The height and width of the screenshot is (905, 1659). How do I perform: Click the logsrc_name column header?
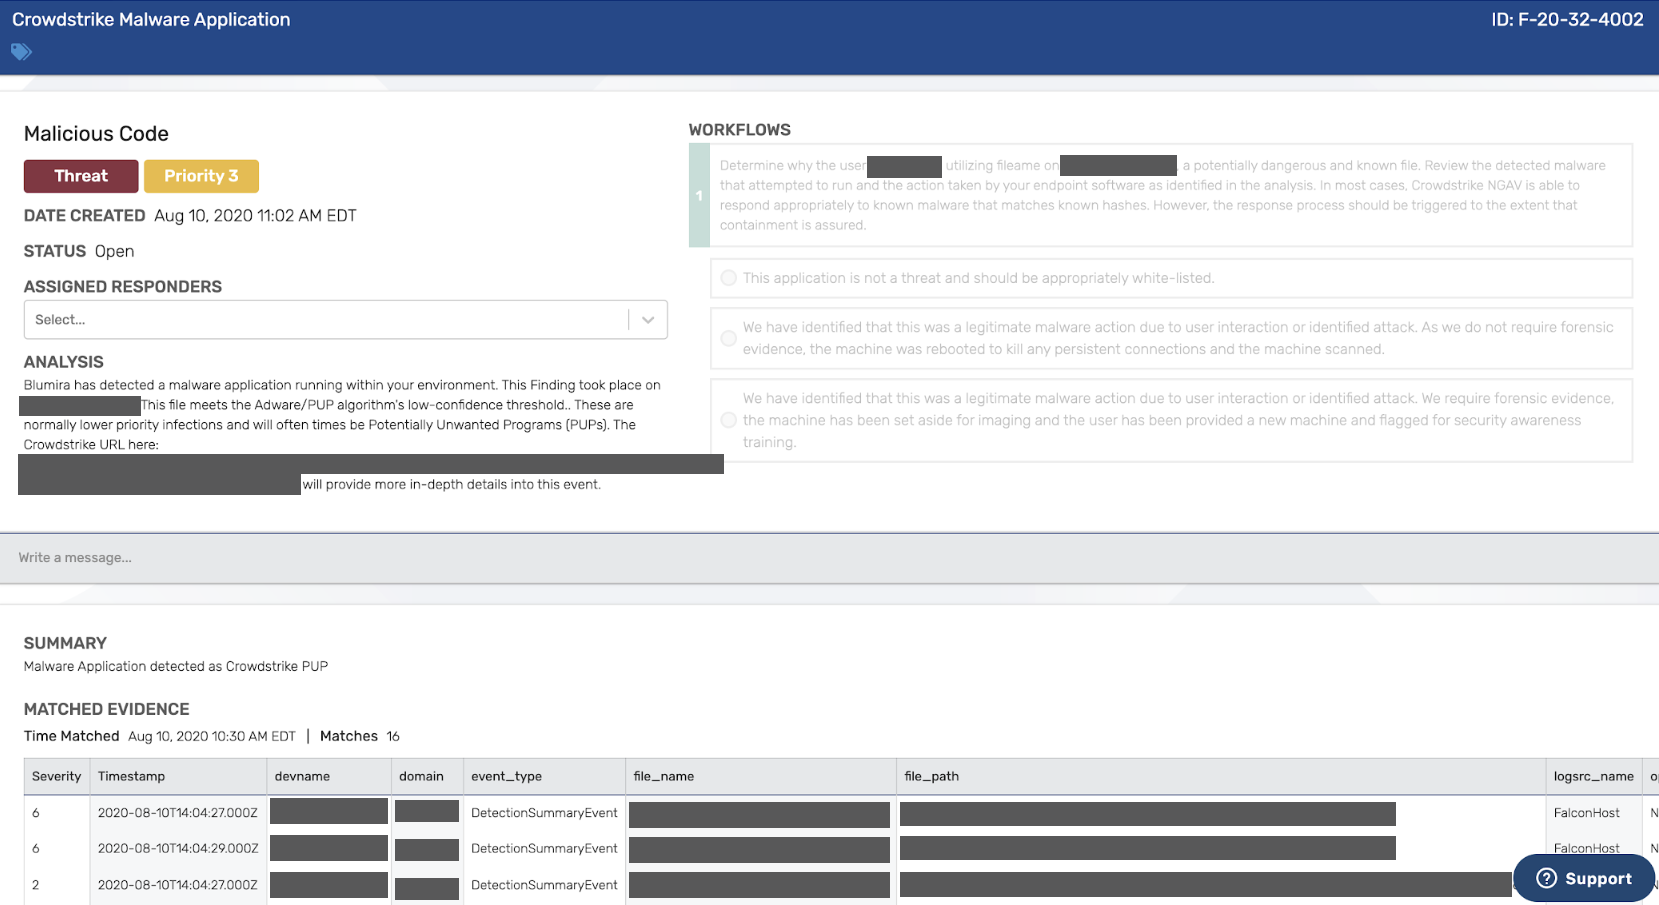tap(1593, 776)
